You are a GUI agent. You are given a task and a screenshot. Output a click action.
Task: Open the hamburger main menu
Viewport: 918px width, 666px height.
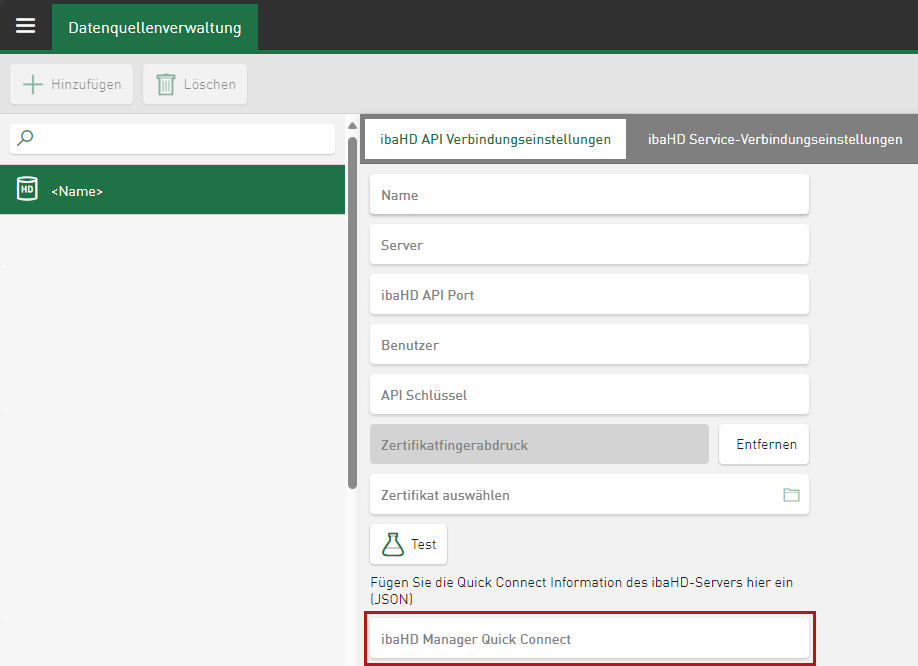[25, 26]
